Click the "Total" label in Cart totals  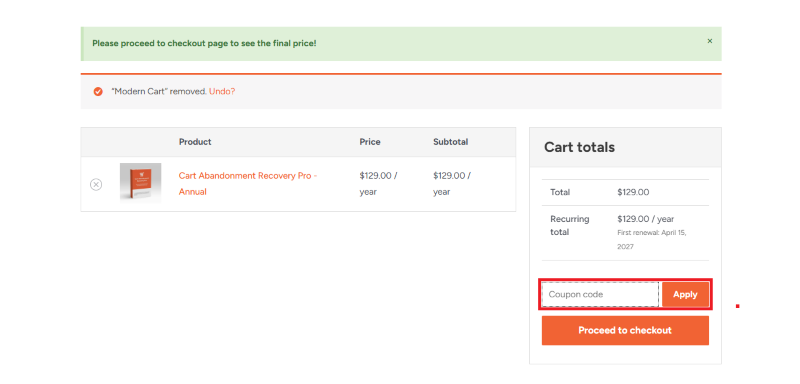point(560,192)
